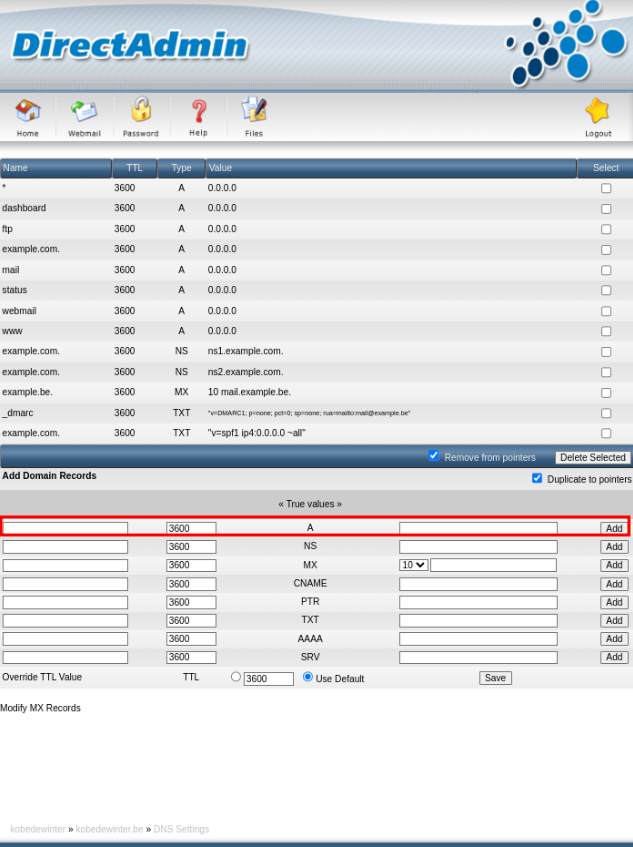This screenshot has width=633, height=847.
Task: Click the DirectAdmin logo
Action: pyautogui.click(x=130, y=45)
